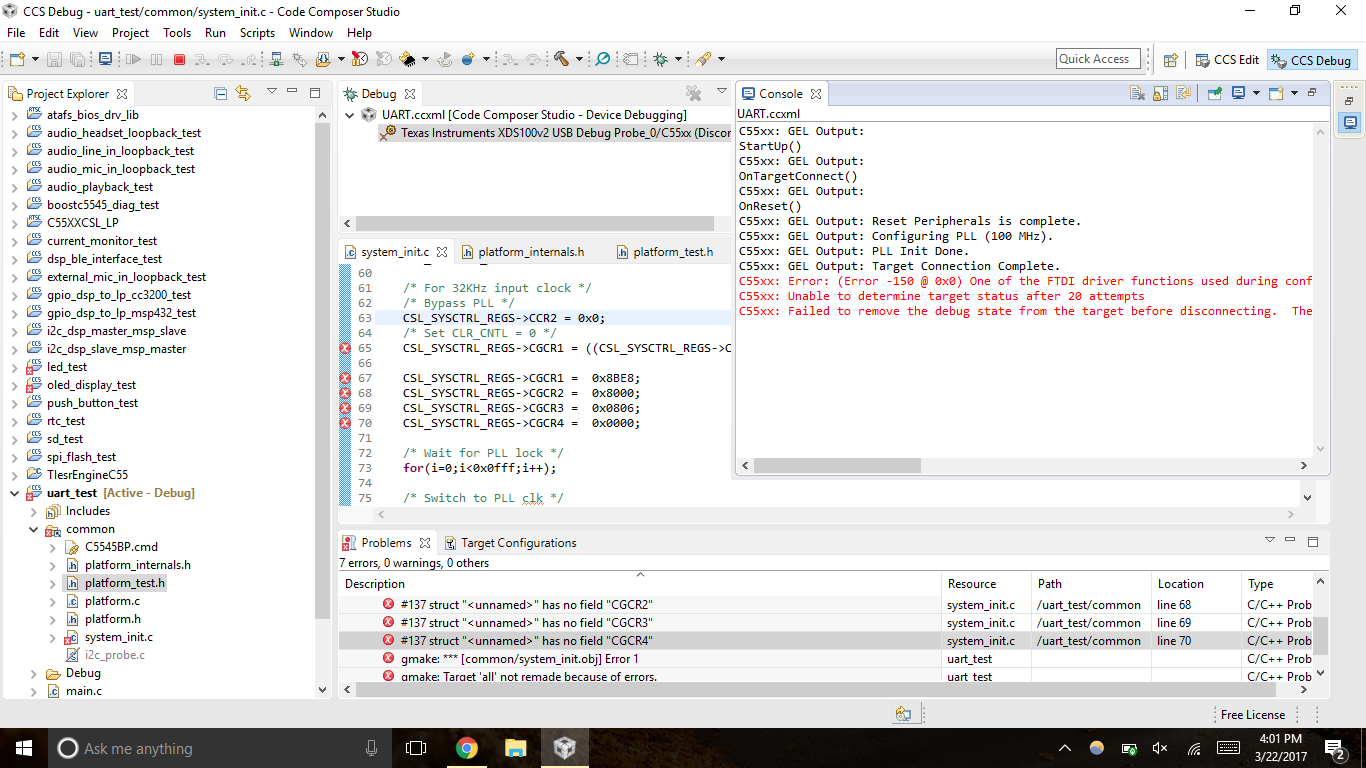Viewport: 1366px width, 768px height.
Task: Open Chrome from the taskbar
Action: (467, 747)
